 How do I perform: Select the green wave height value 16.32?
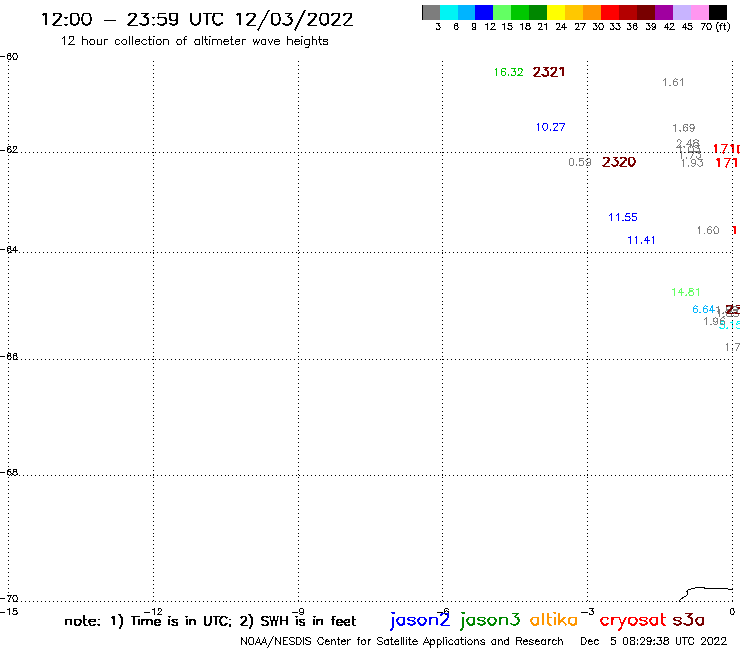[x=508, y=72]
